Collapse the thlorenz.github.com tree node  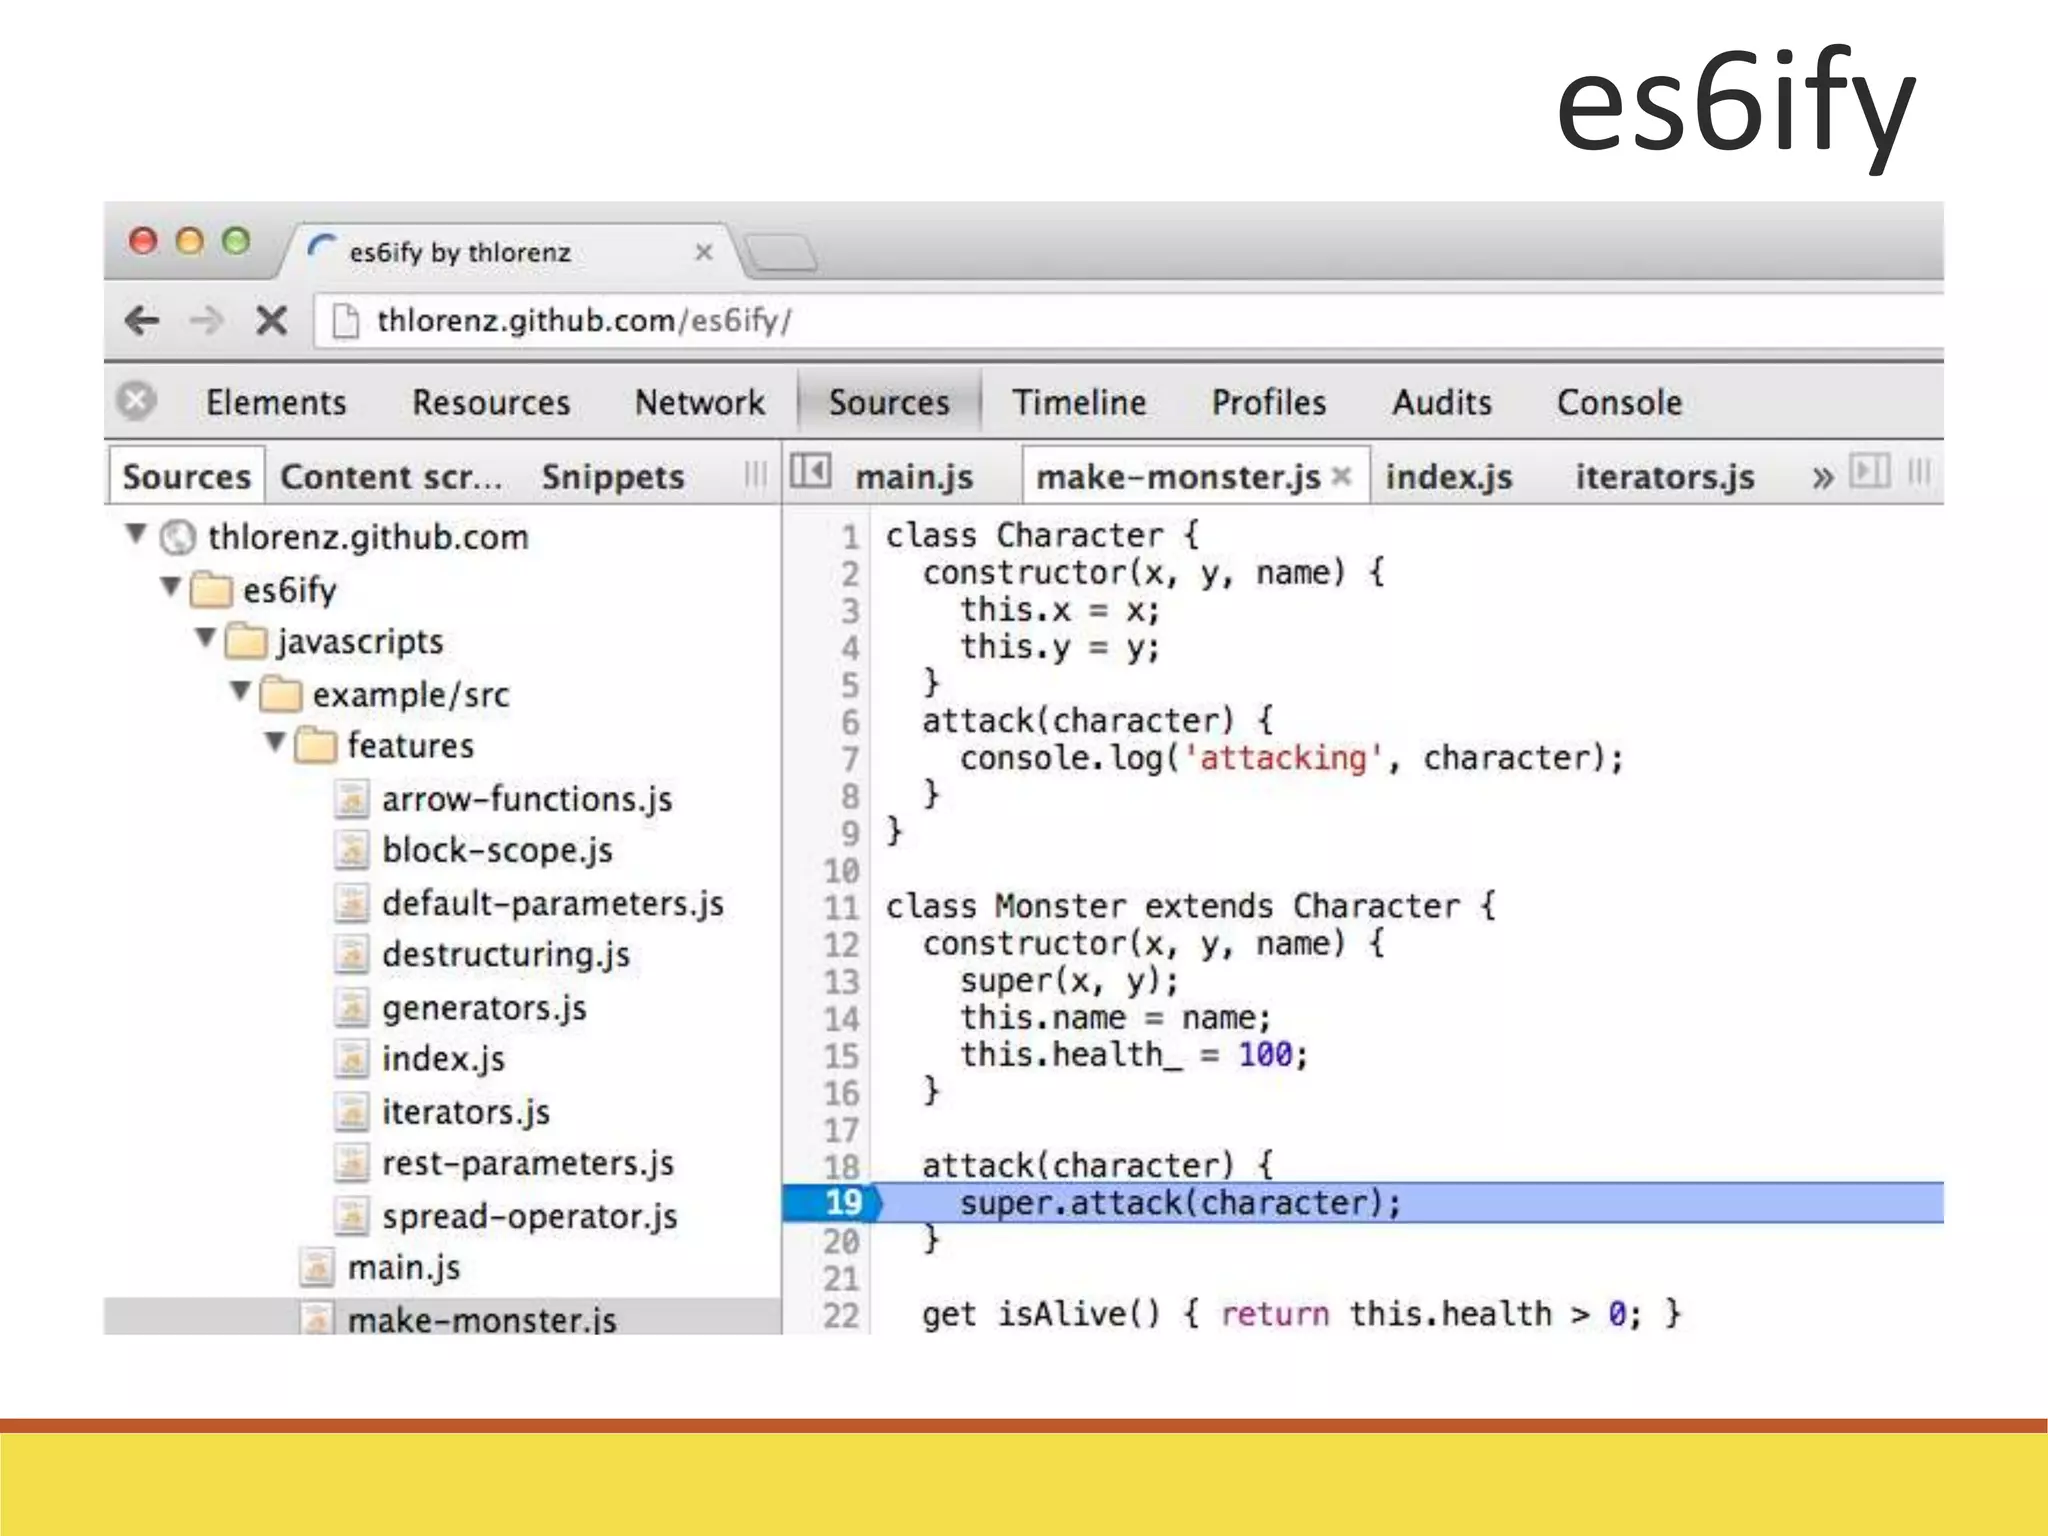(x=137, y=533)
